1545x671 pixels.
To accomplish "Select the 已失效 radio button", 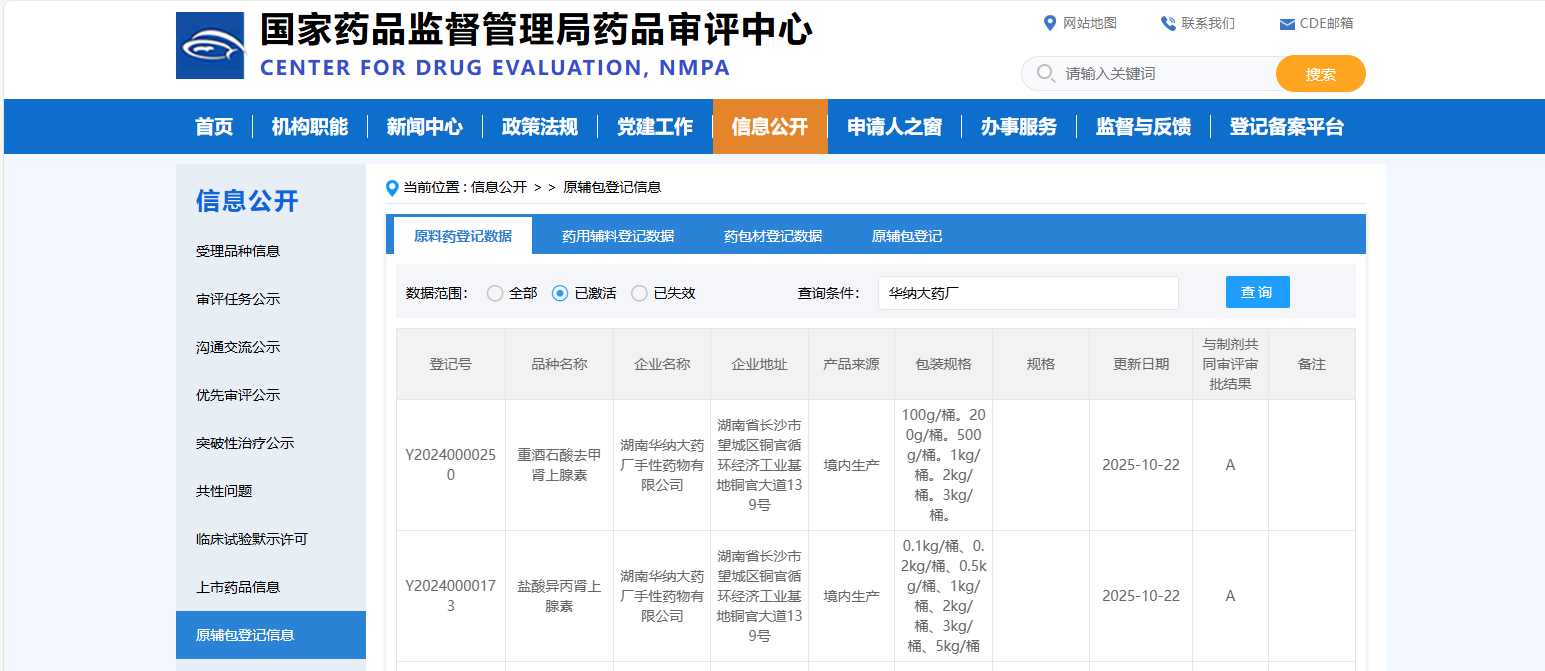I will [x=637, y=293].
